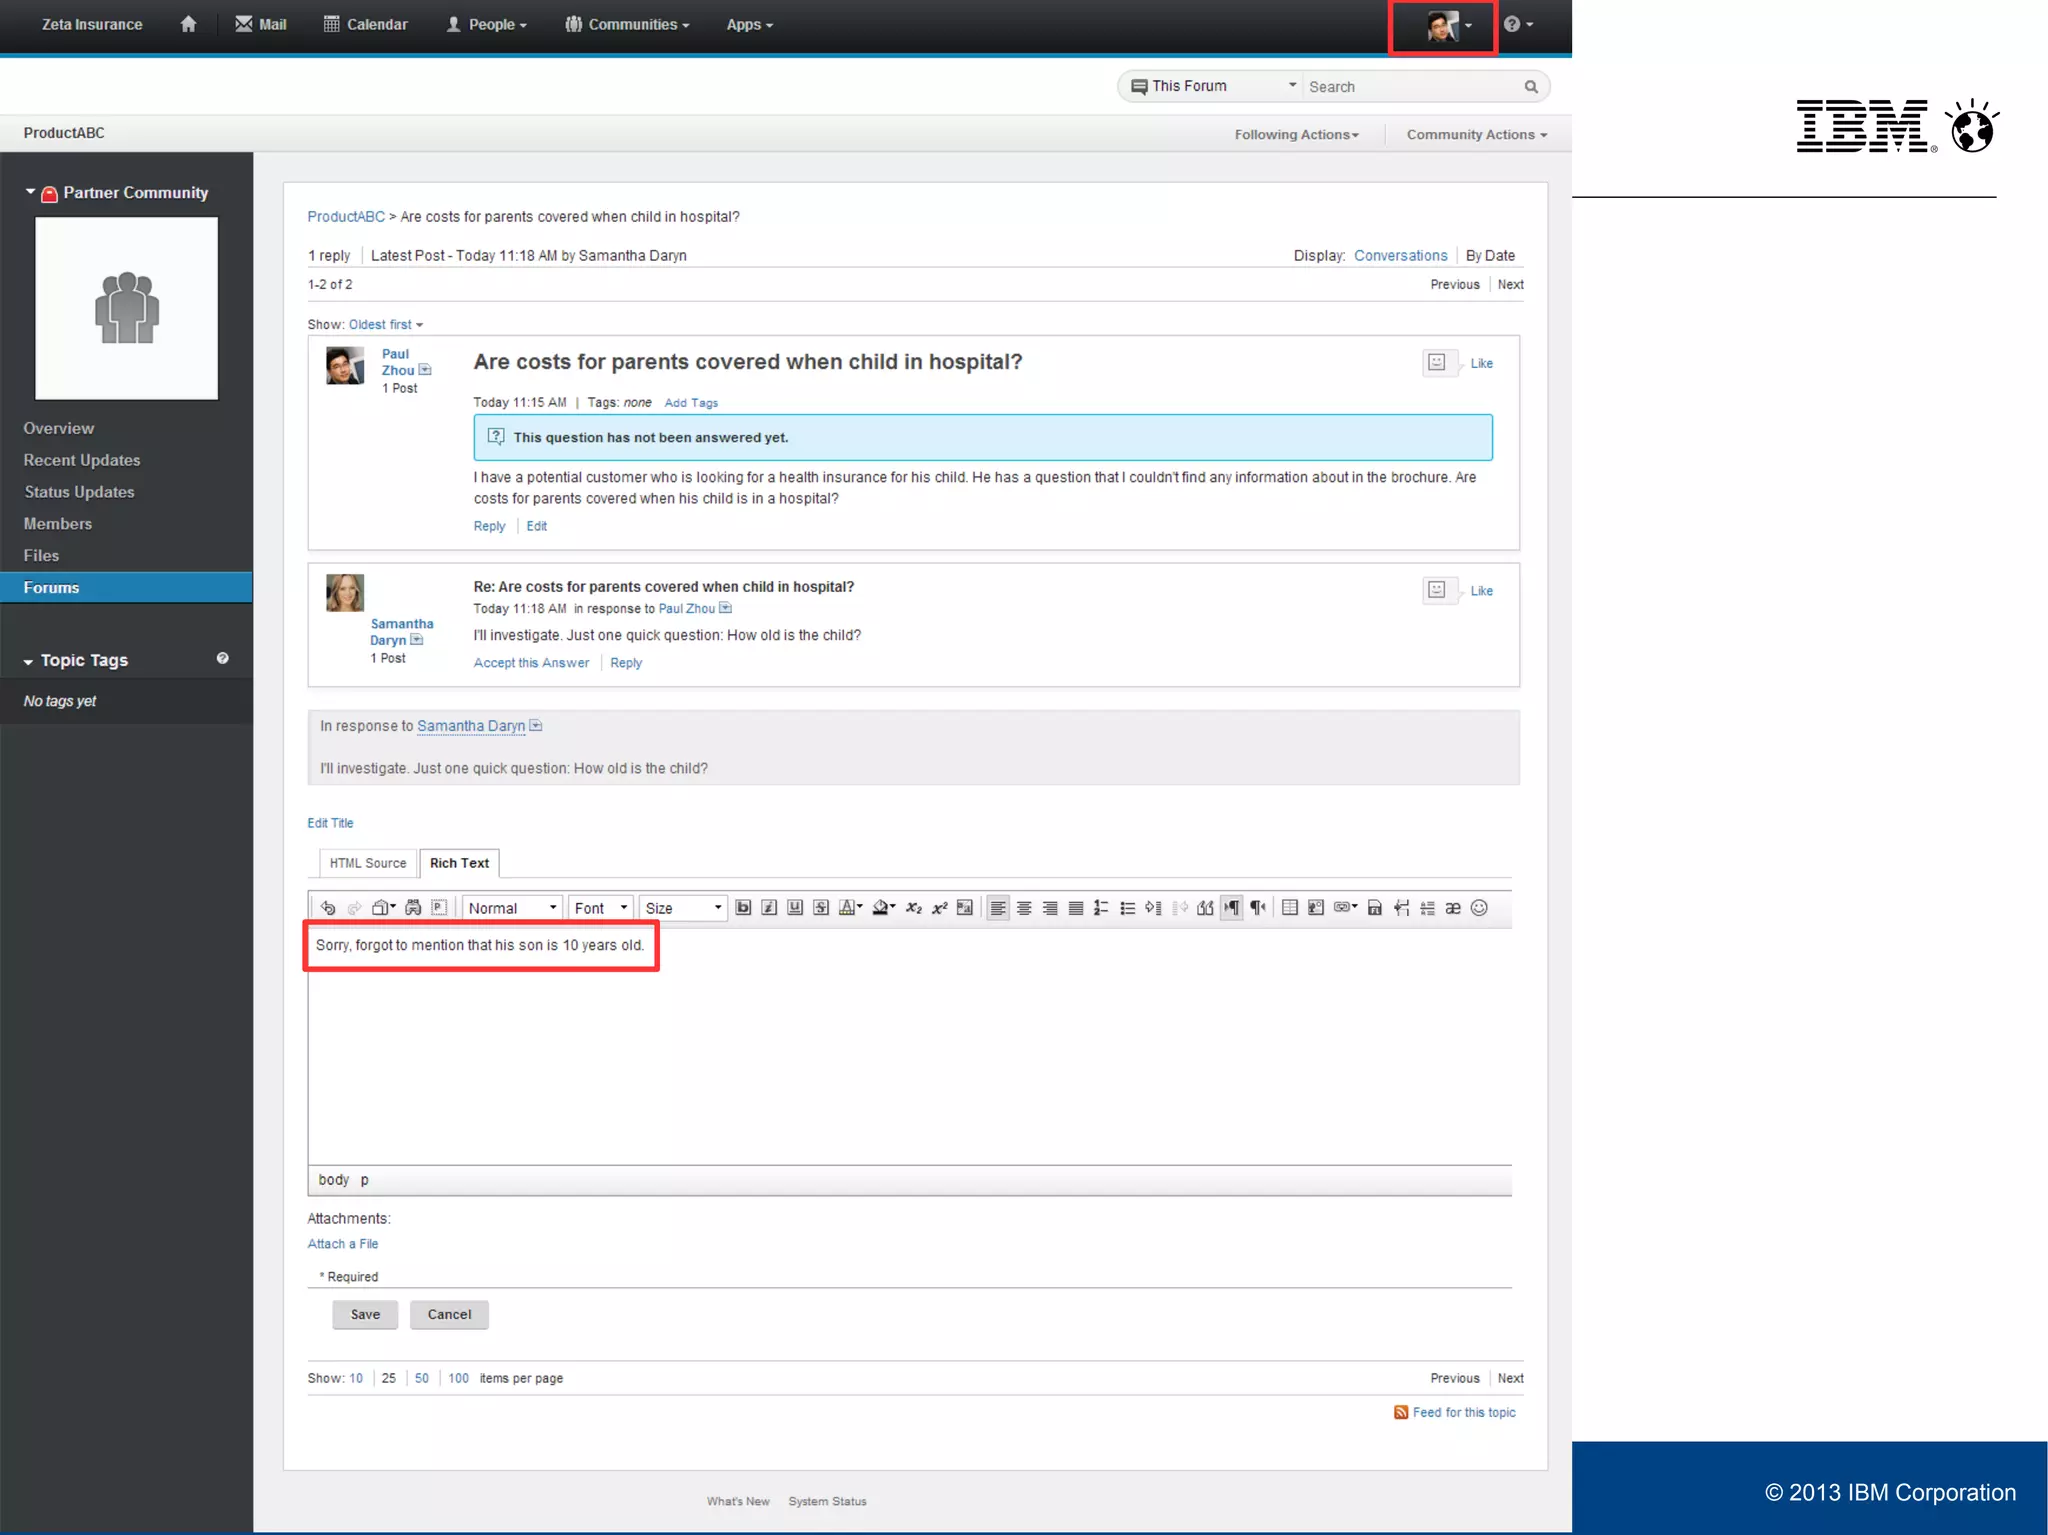Expand the Community Actions menu
Image resolution: width=2048 pixels, height=1535 pixels.
point(1476,135)
